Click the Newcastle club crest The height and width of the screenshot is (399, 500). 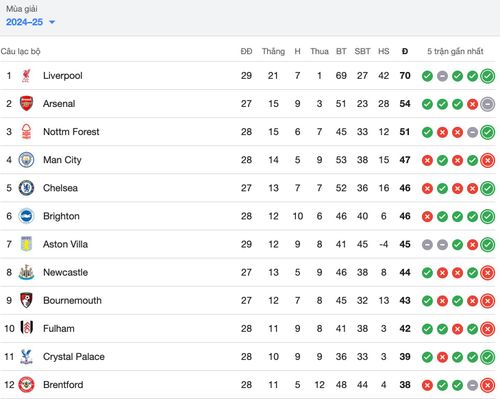point(26,272)
